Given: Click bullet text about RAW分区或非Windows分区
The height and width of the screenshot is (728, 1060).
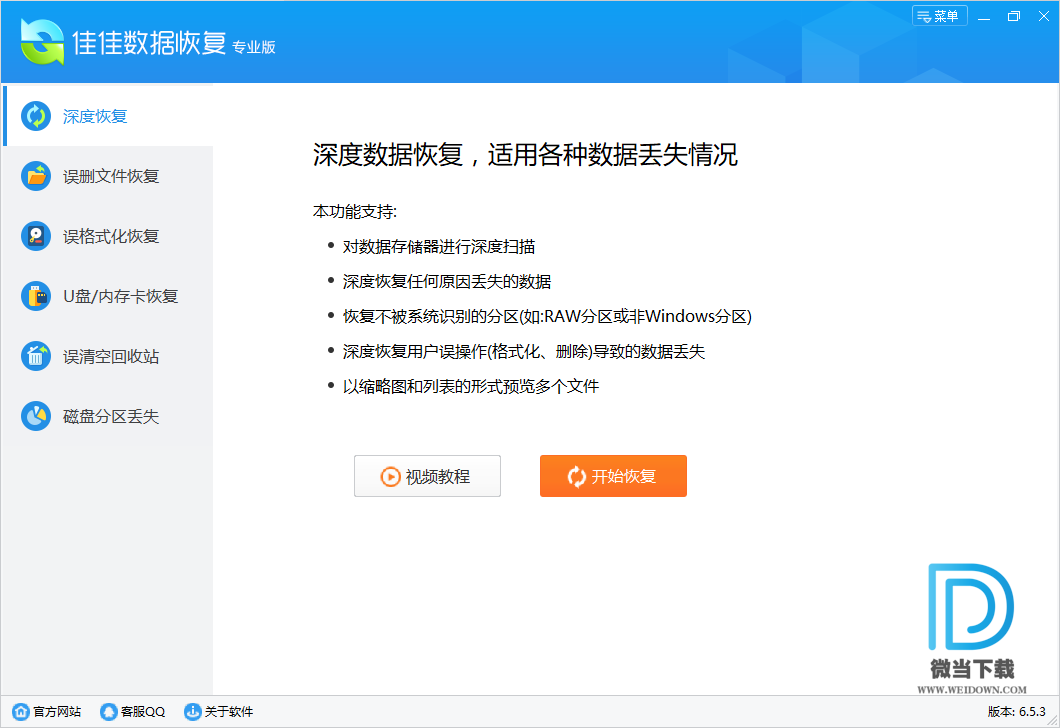Looking at the screenshot, I should [x=547, y=316].
